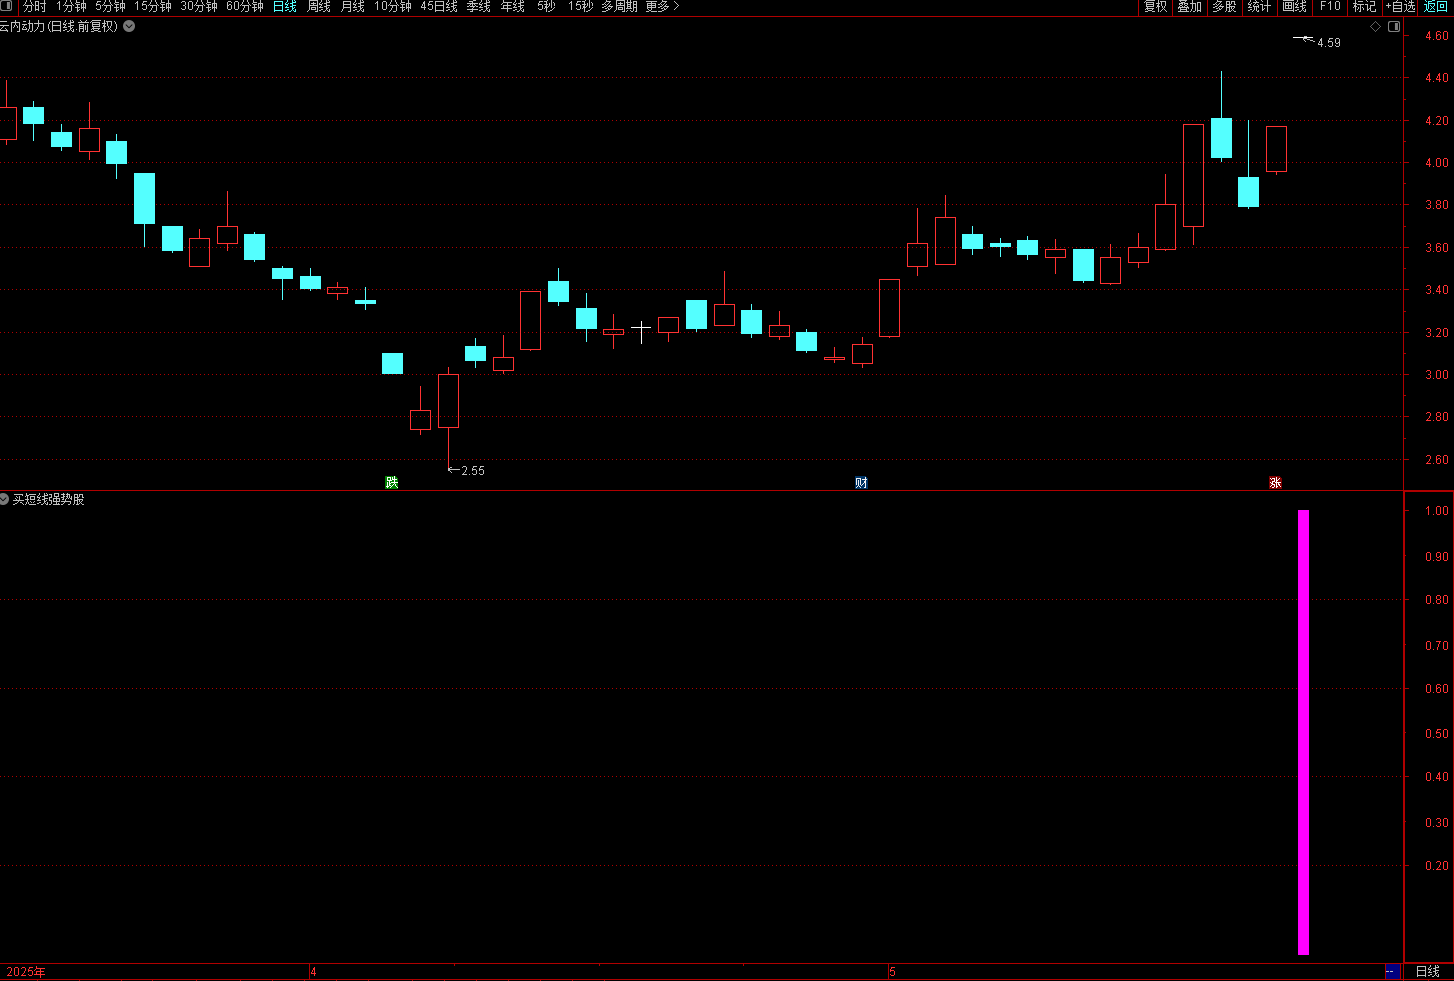Click the blue icon at bottom right corner

coord(1391,971)
